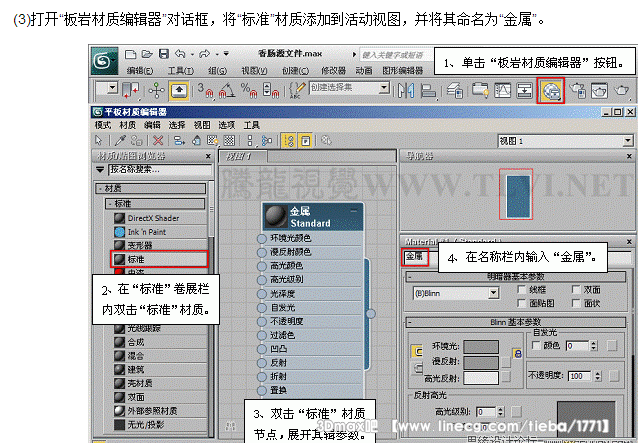Image resolution: width=638 pixels, height=443 pixels.
Task: Click the New file icon
Action: click(x=130, y=54)
